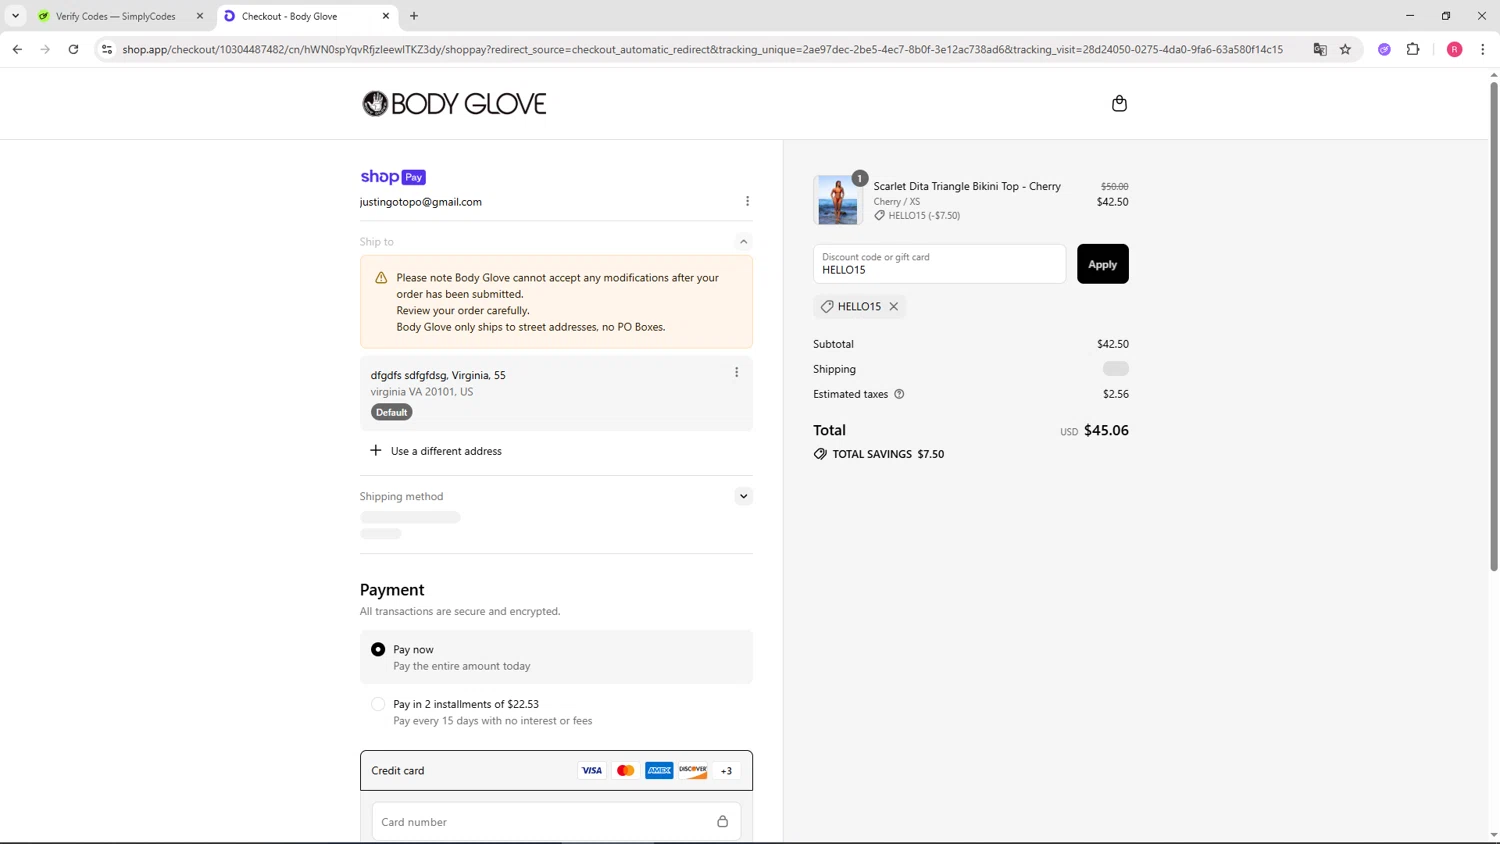Click the justingotopo@gmail.com email text
Image resolution: width=1500 pixels, height=844 pixels.
(421, 202)
